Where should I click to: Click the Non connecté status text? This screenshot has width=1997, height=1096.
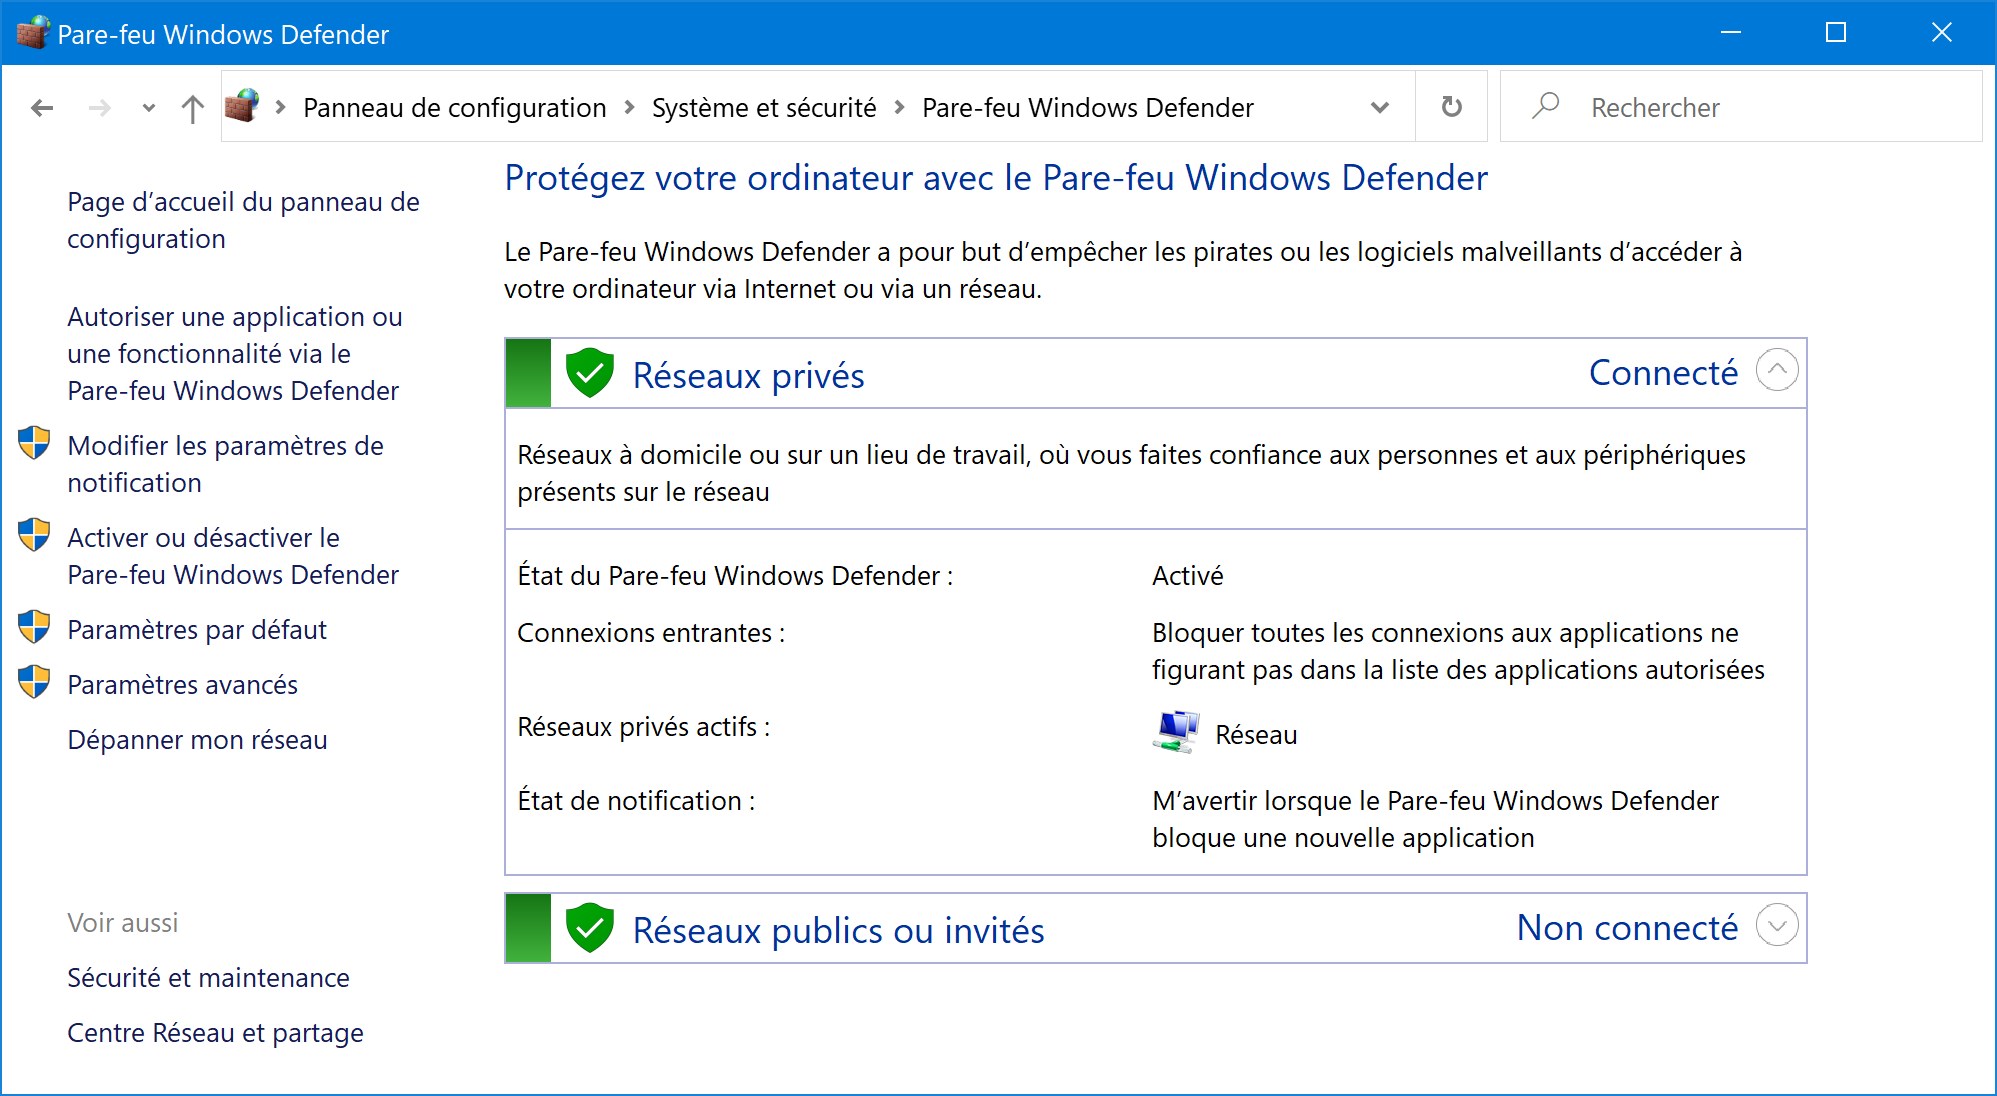pyautogui.click(x=1628, y=927)
